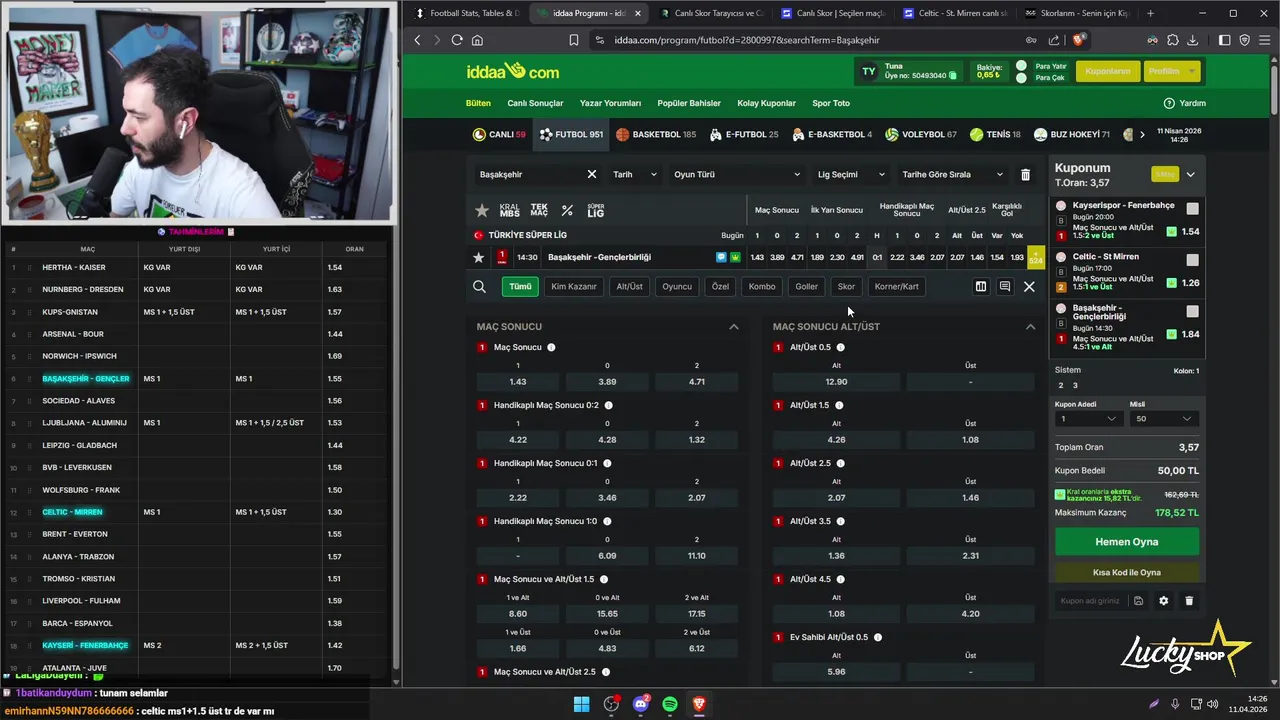This screenshot has width=1280, height=720.
Task: Select the Tümü market tab
Action: (521, 287)
